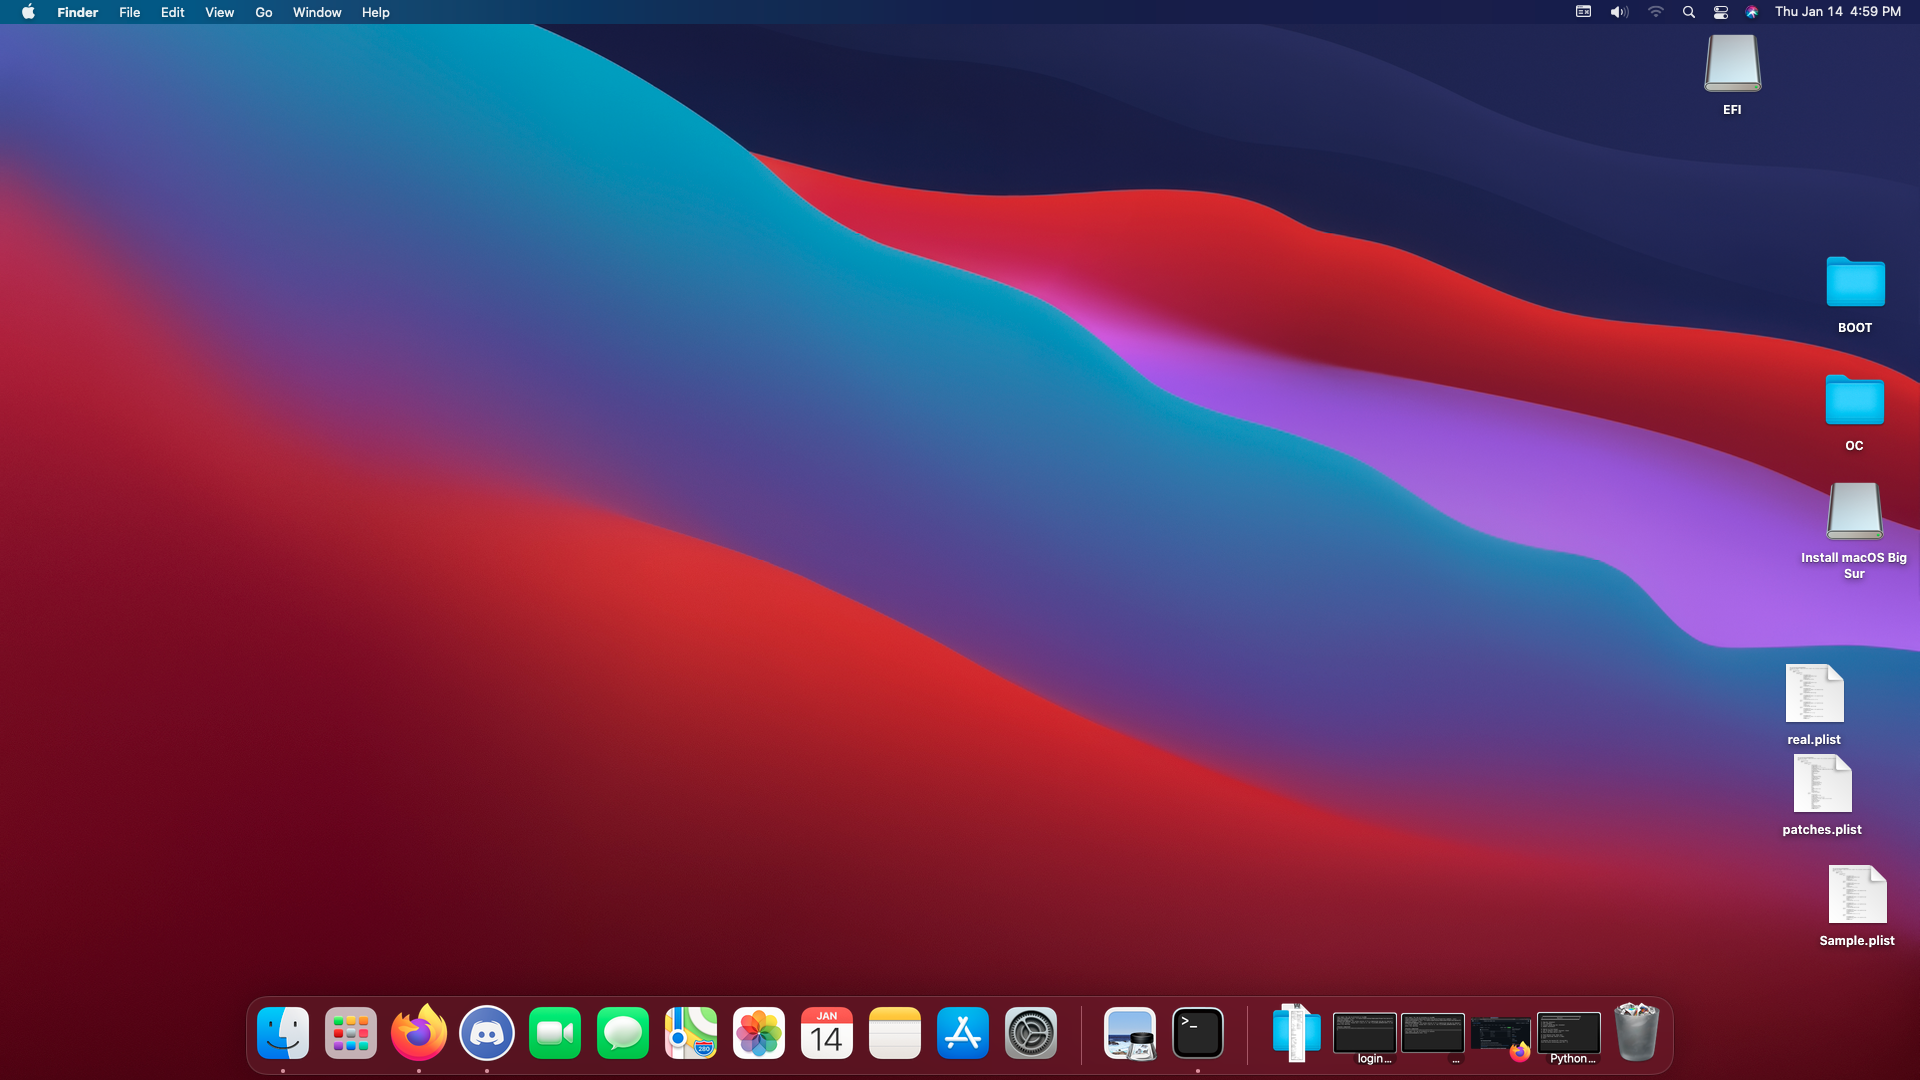Open the View menu
The image size is (1920, 1080).
coord(219,12)
